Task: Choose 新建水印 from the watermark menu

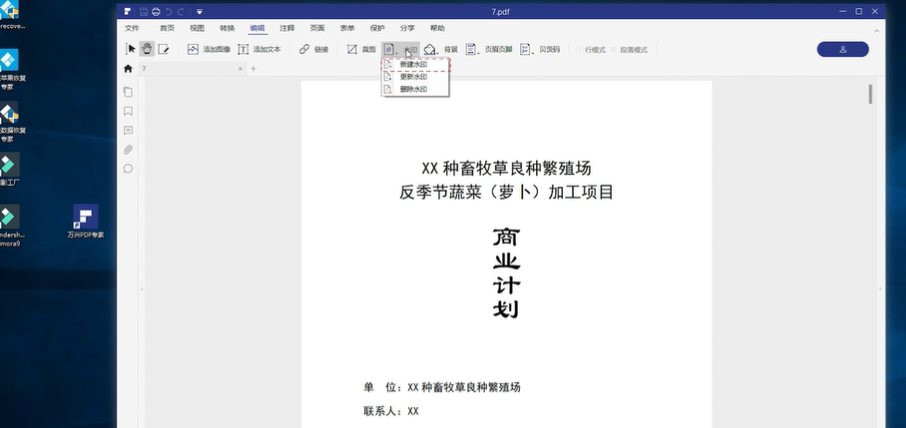Action: [x=414, y=64]
